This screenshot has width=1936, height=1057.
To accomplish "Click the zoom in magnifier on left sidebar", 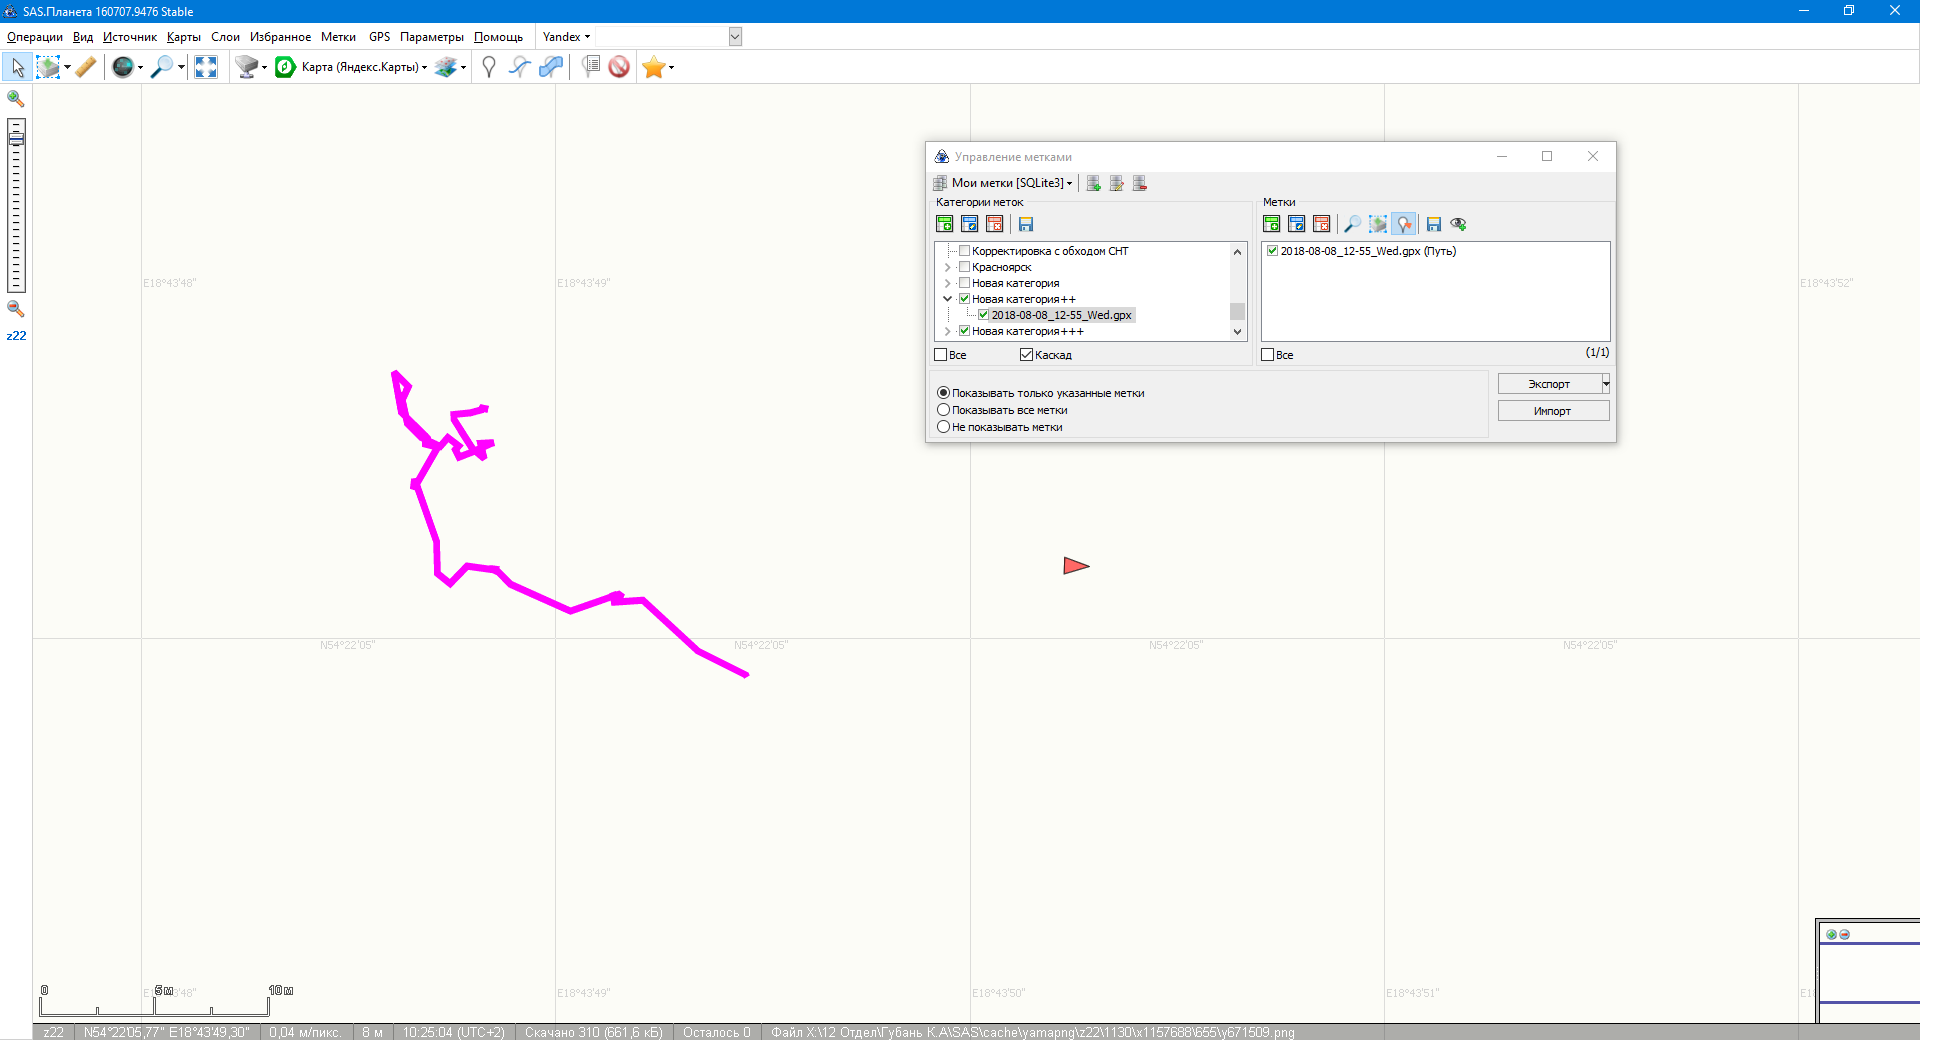I will 16,99.
